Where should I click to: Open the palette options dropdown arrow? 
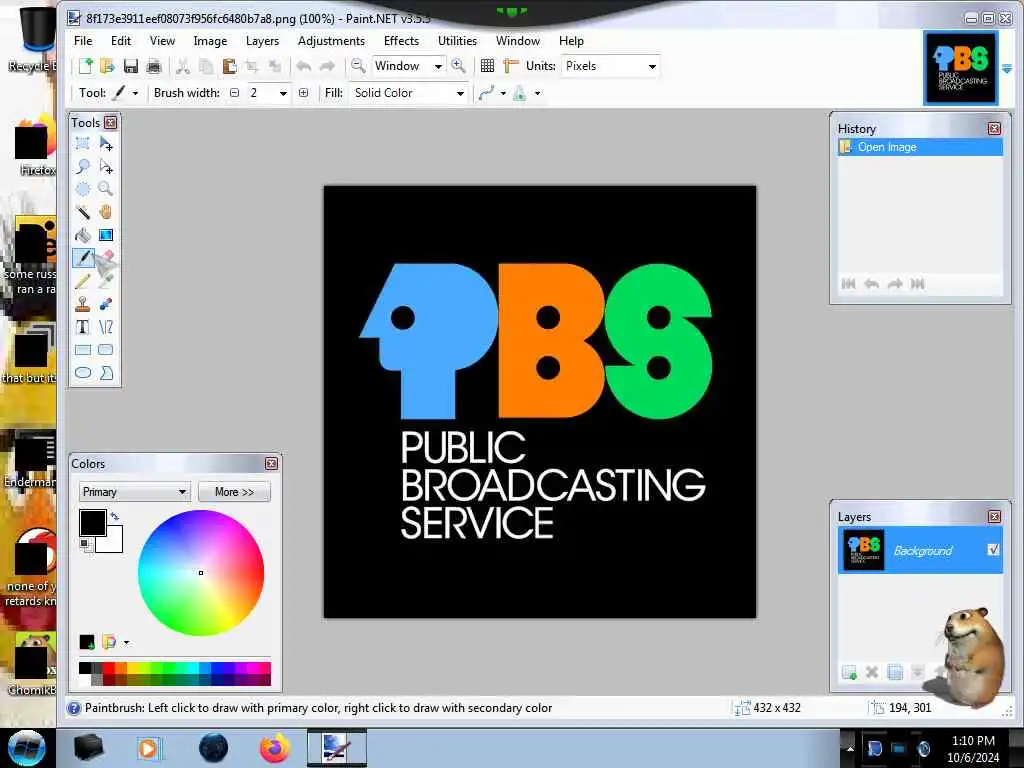click(126, 643)
